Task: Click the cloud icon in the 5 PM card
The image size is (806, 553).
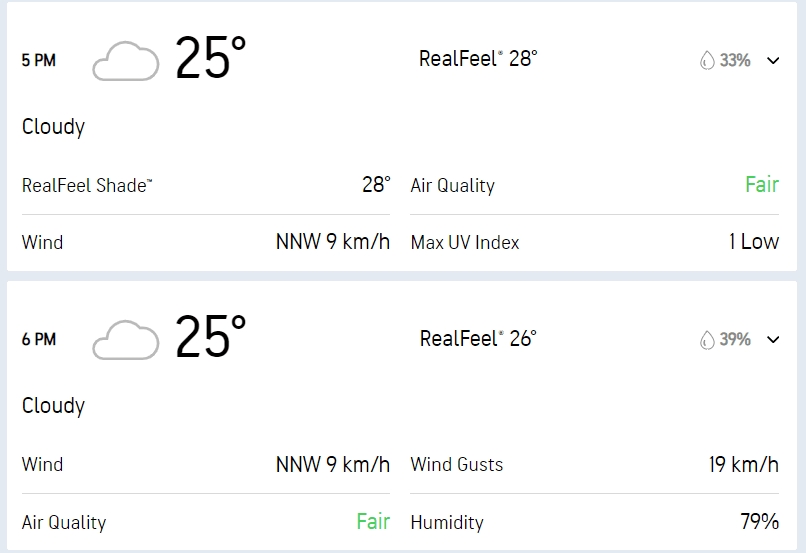Action: click(125, 61)
